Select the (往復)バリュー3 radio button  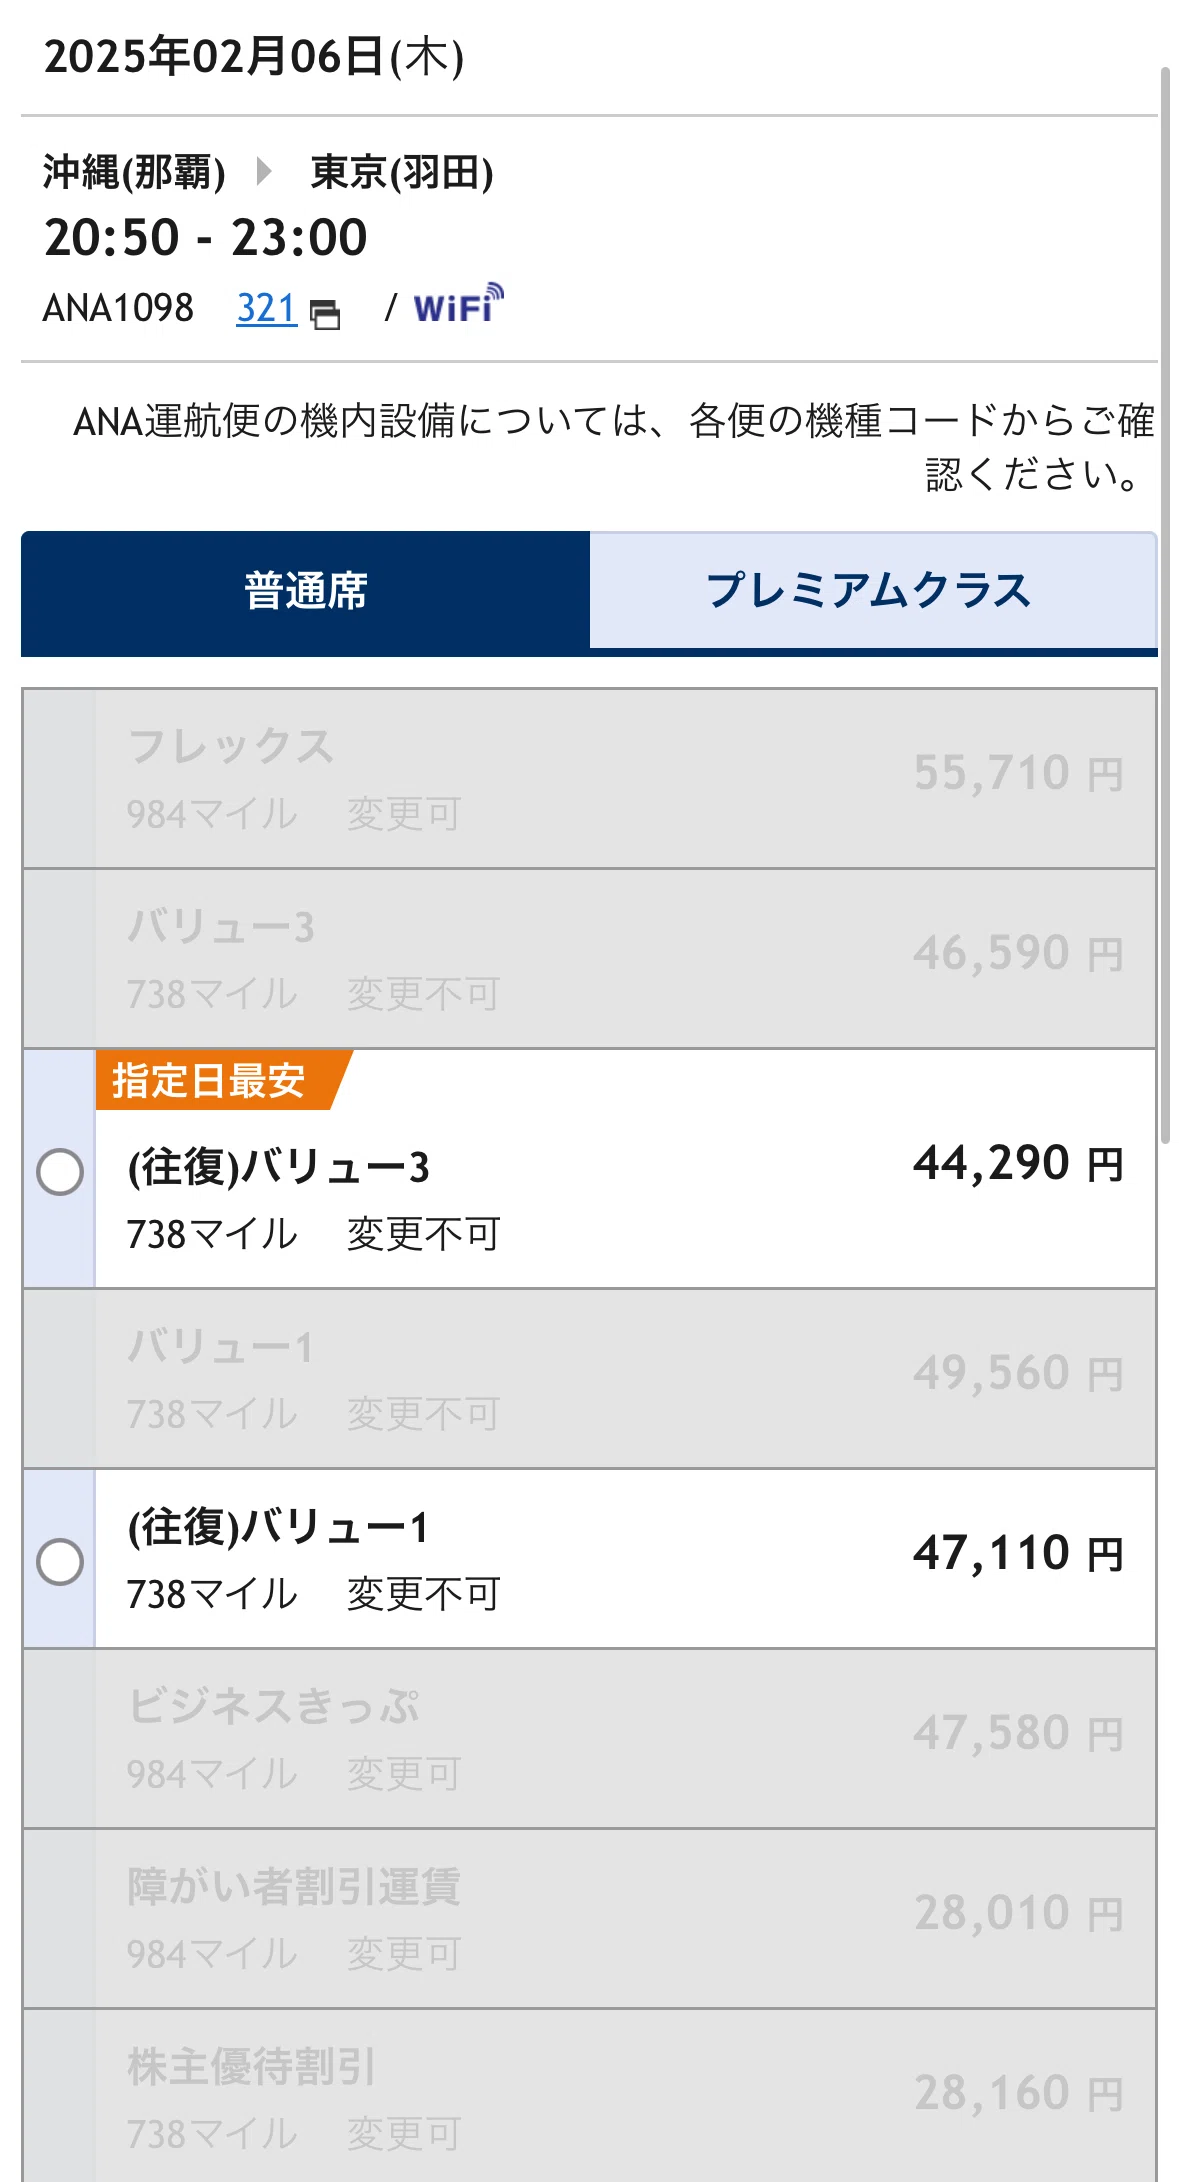(60, 1172)
